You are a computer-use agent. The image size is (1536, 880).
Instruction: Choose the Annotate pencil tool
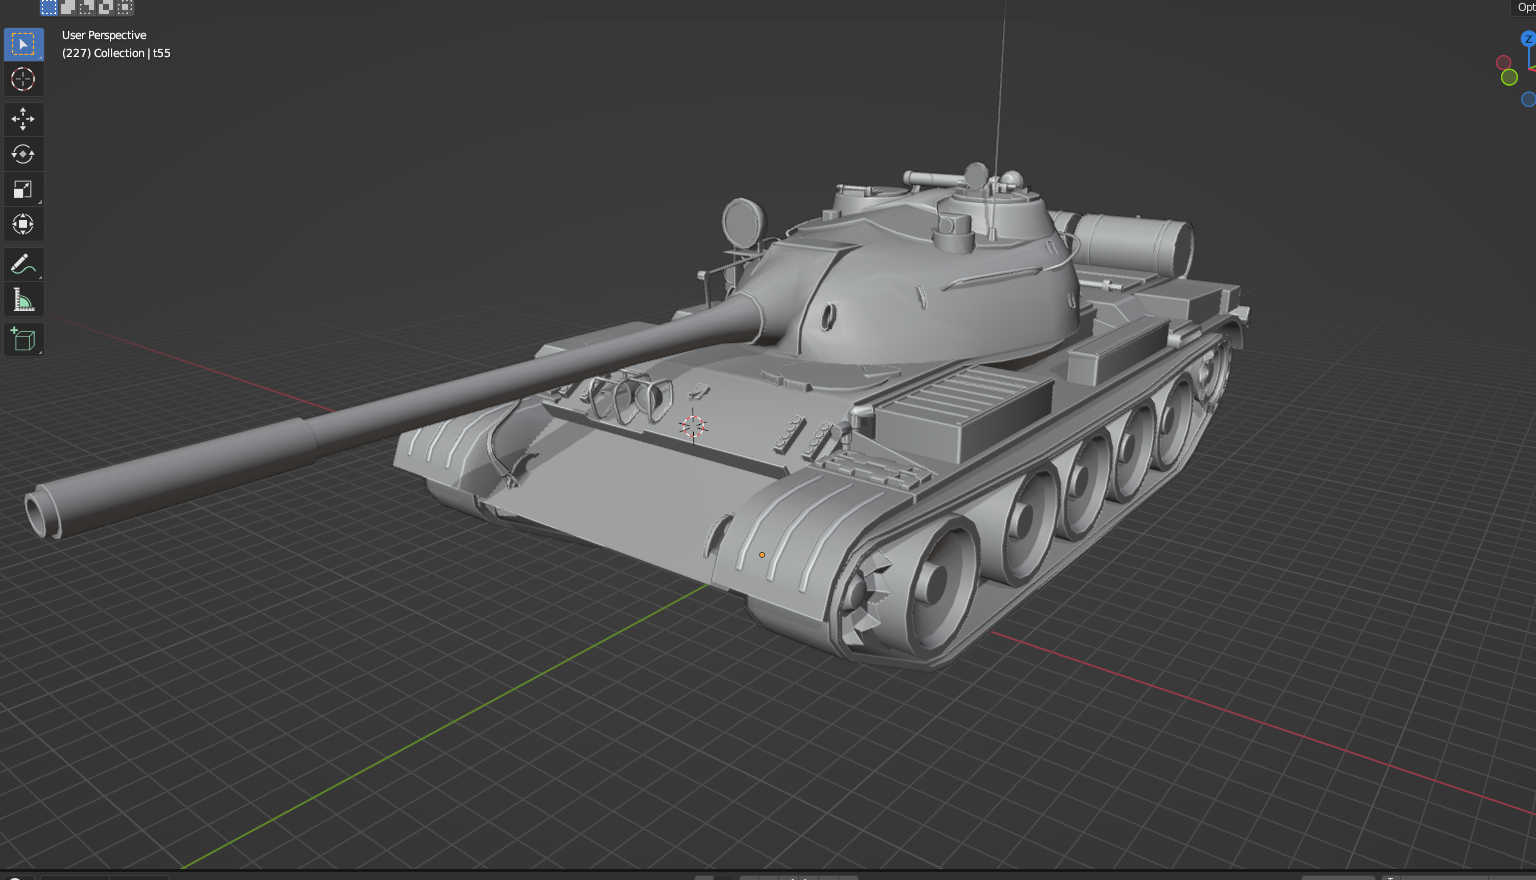[x=23, y=265]
